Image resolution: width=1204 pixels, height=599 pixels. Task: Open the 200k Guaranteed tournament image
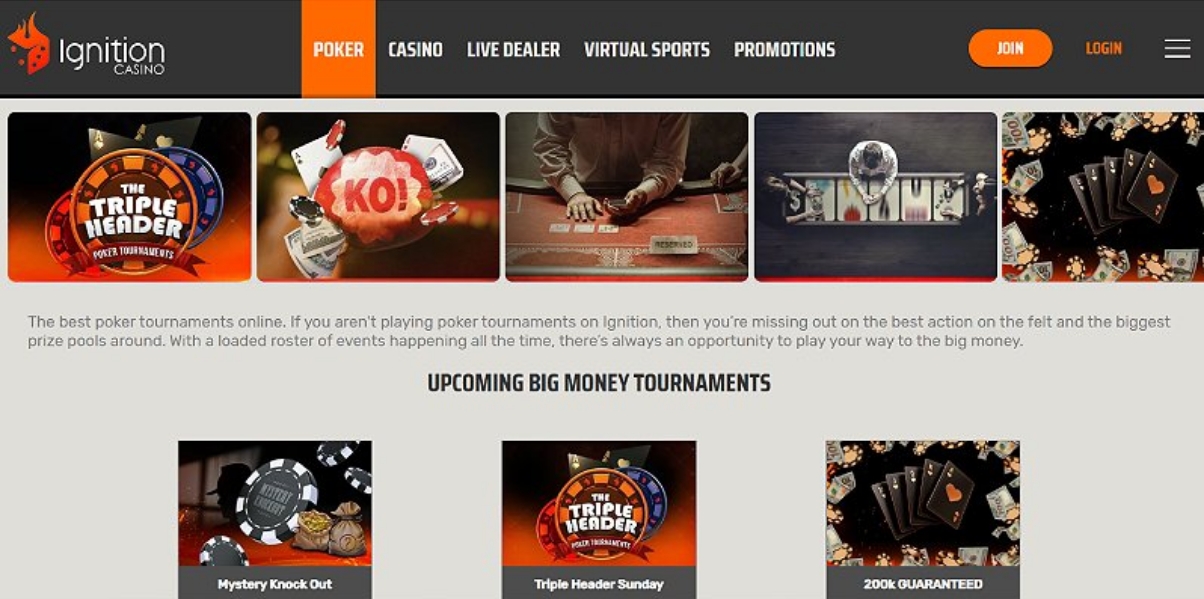(x=923, y=504)
